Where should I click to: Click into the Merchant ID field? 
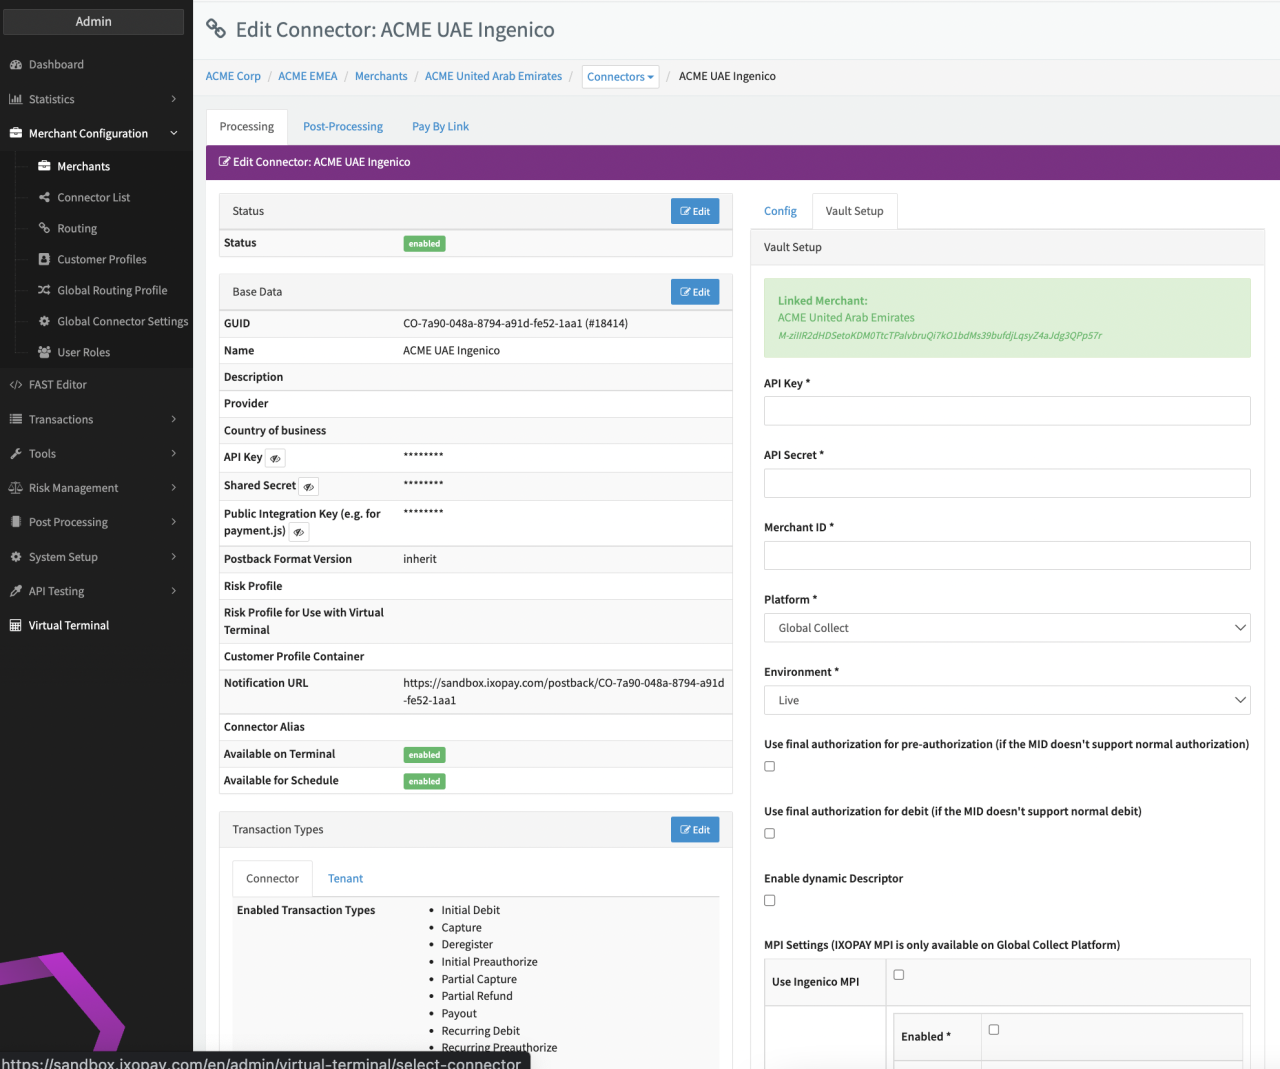pyautogui.click(x=1006, y=556)
